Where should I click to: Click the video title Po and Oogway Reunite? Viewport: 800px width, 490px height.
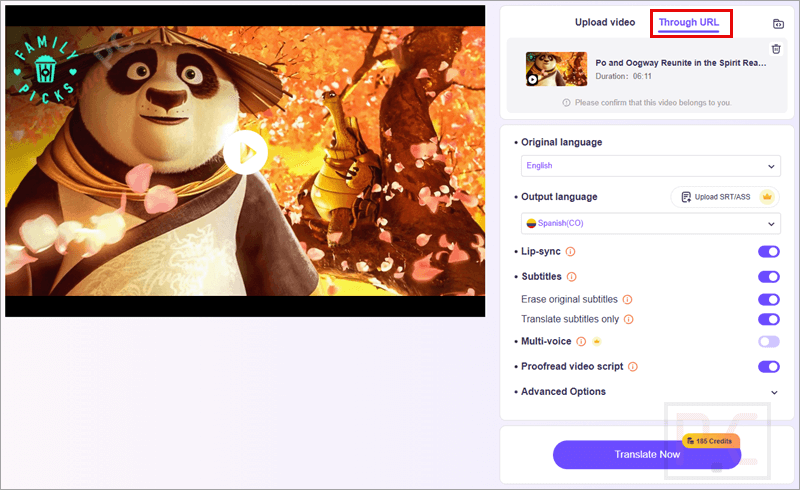681,63
